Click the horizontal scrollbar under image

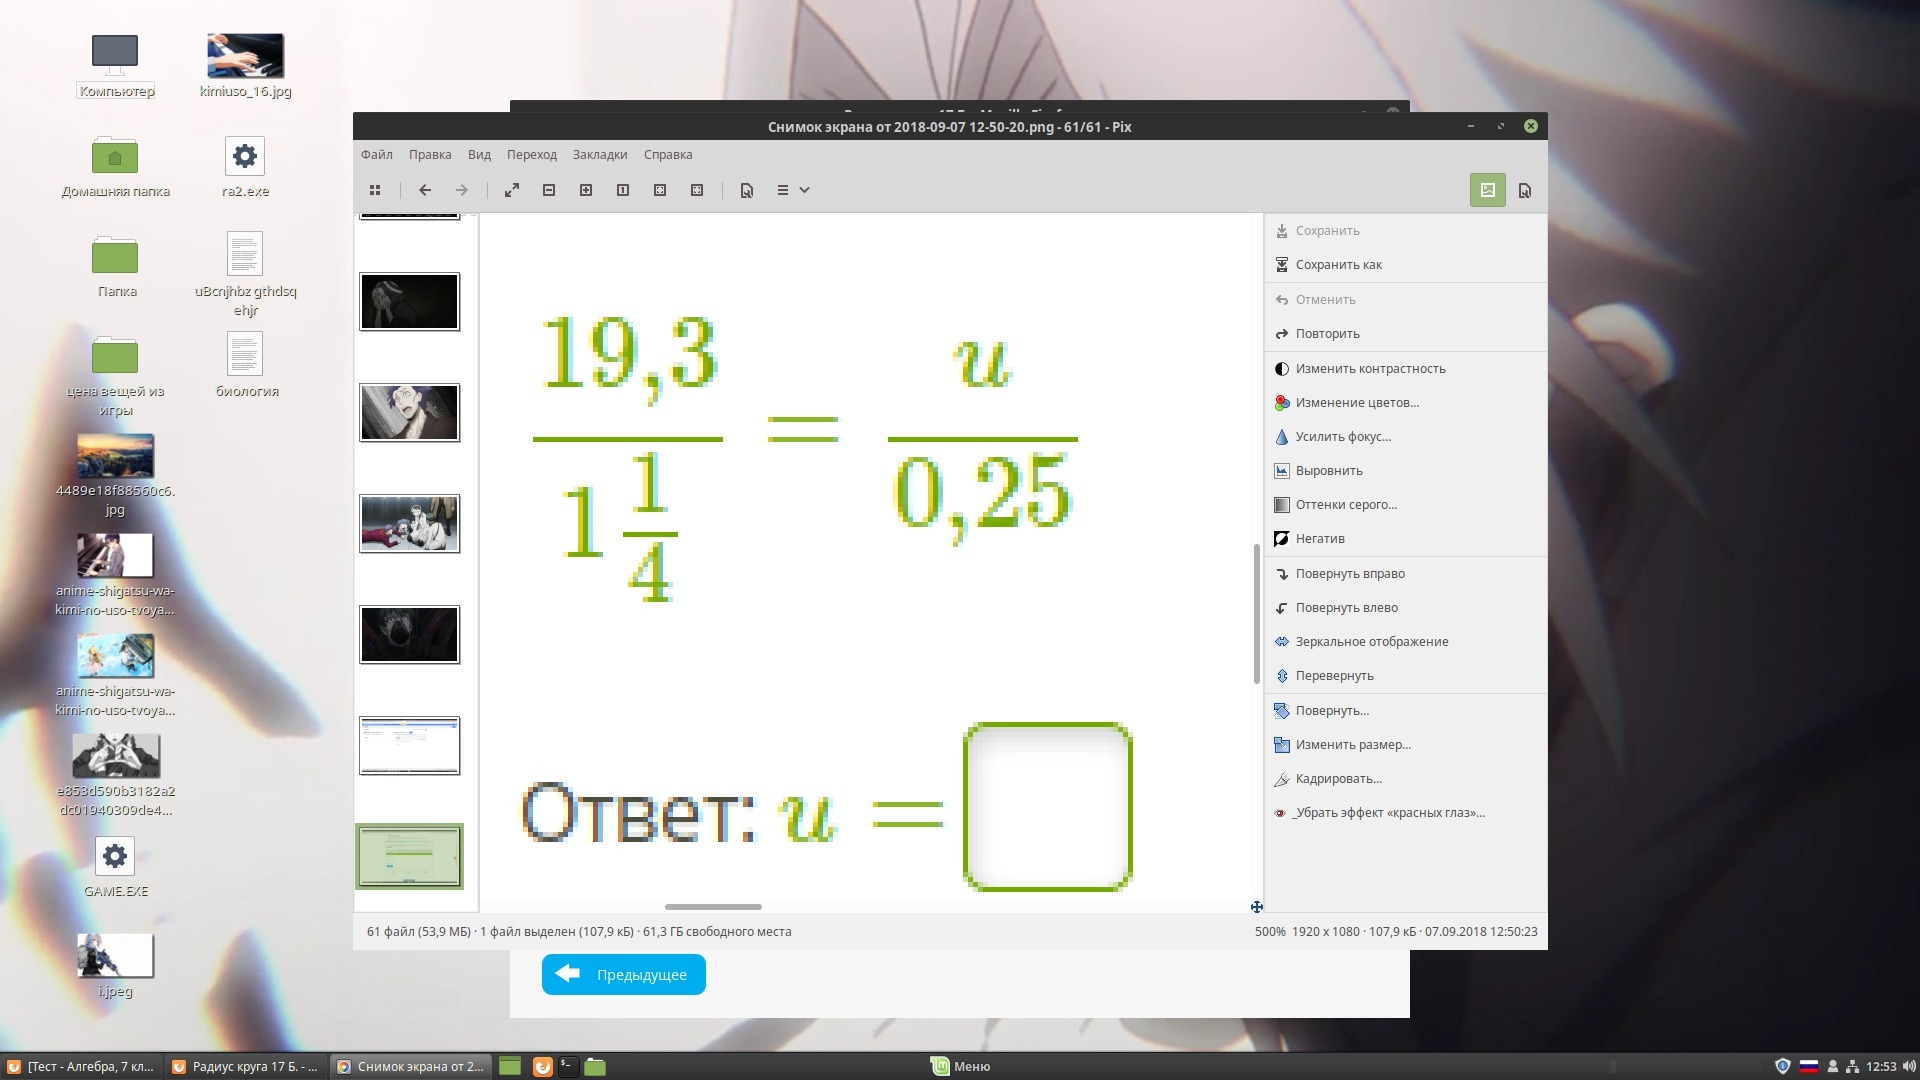pos(713,907)
